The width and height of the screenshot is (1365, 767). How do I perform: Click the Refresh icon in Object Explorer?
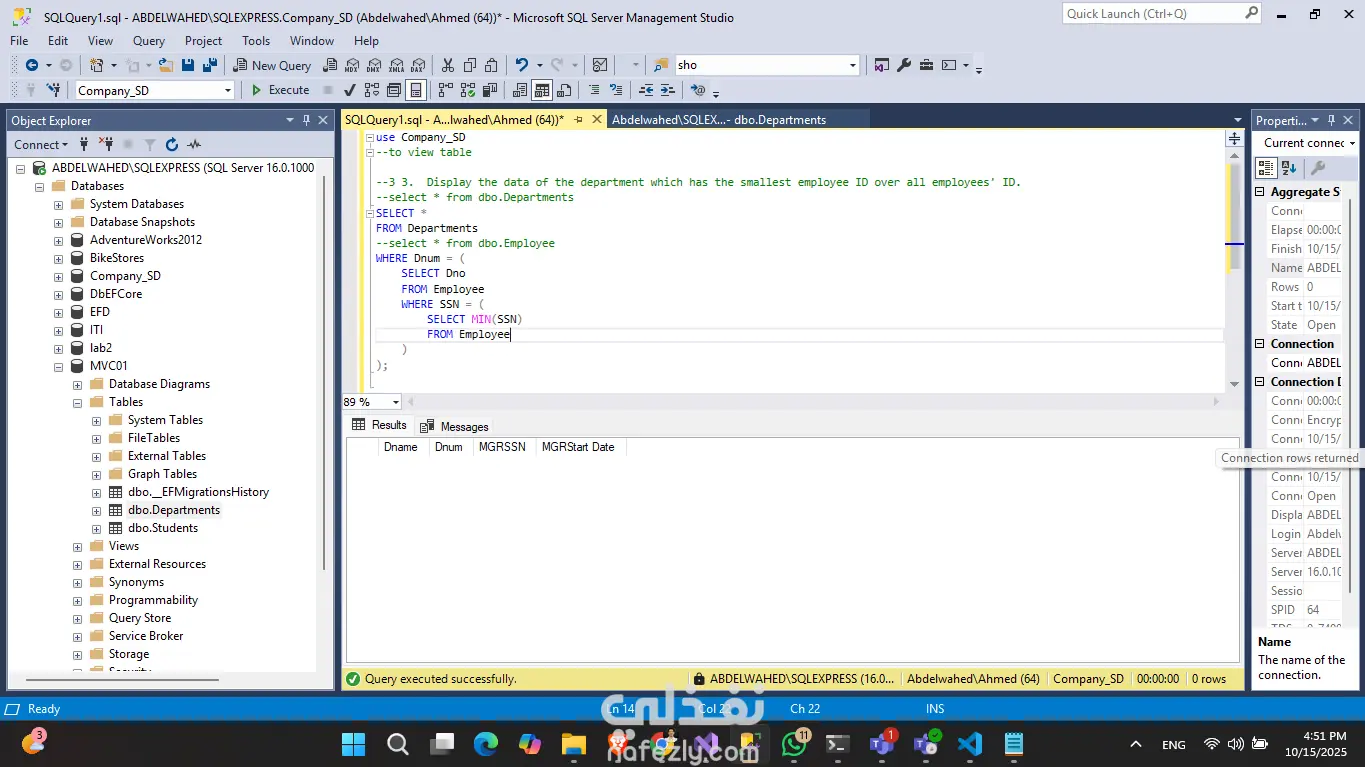click(172, 145)
